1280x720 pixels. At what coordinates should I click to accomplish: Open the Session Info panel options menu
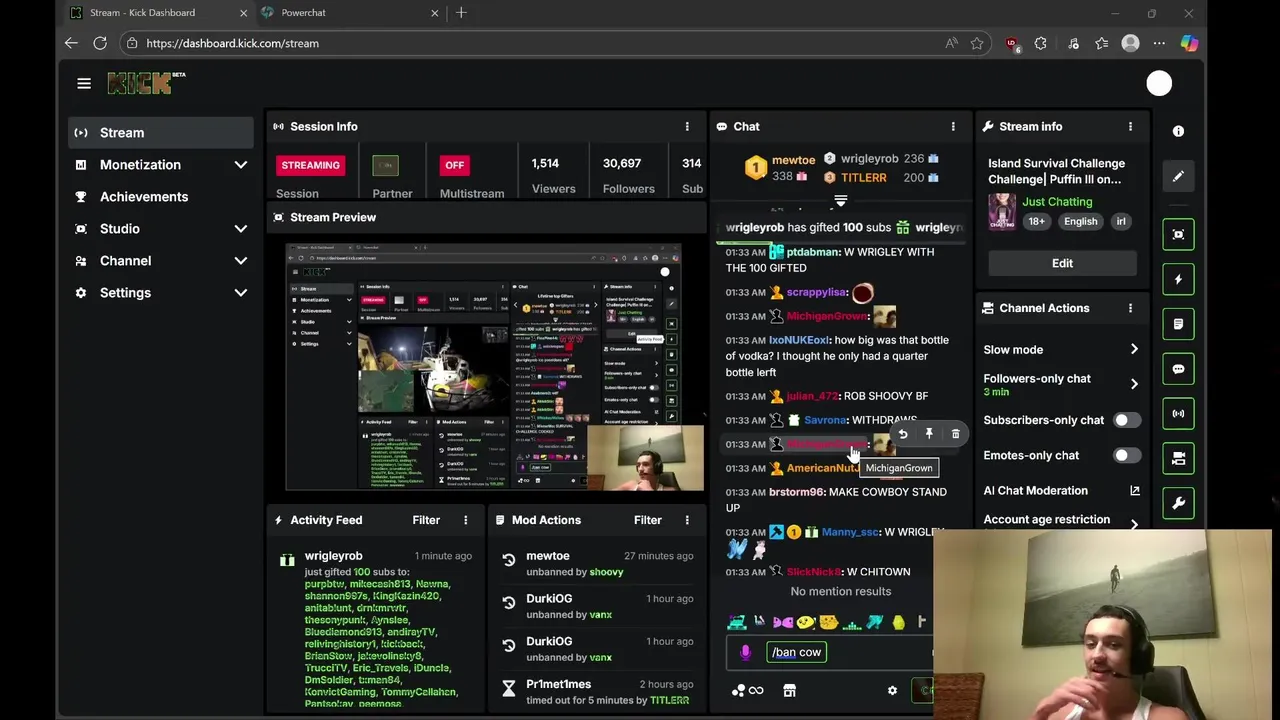687,127
